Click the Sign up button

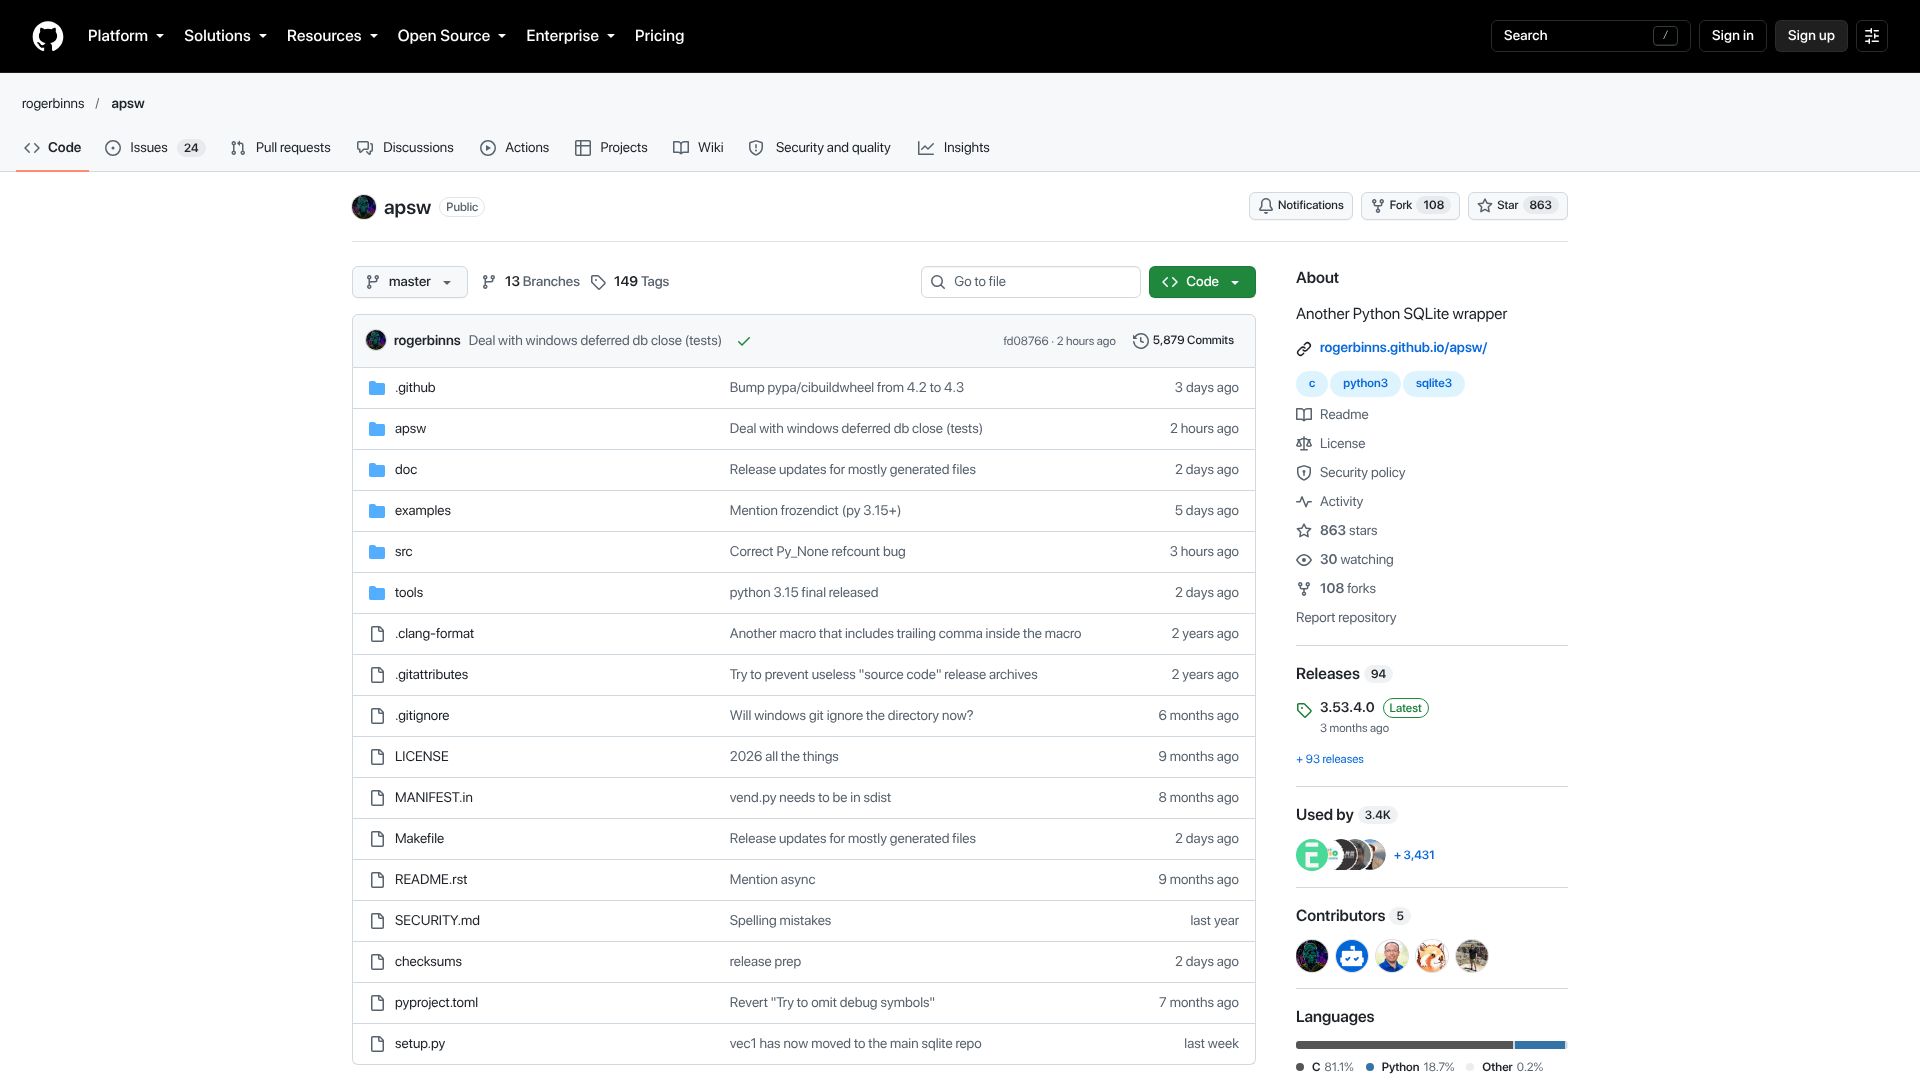click(x=1811, y=36)
